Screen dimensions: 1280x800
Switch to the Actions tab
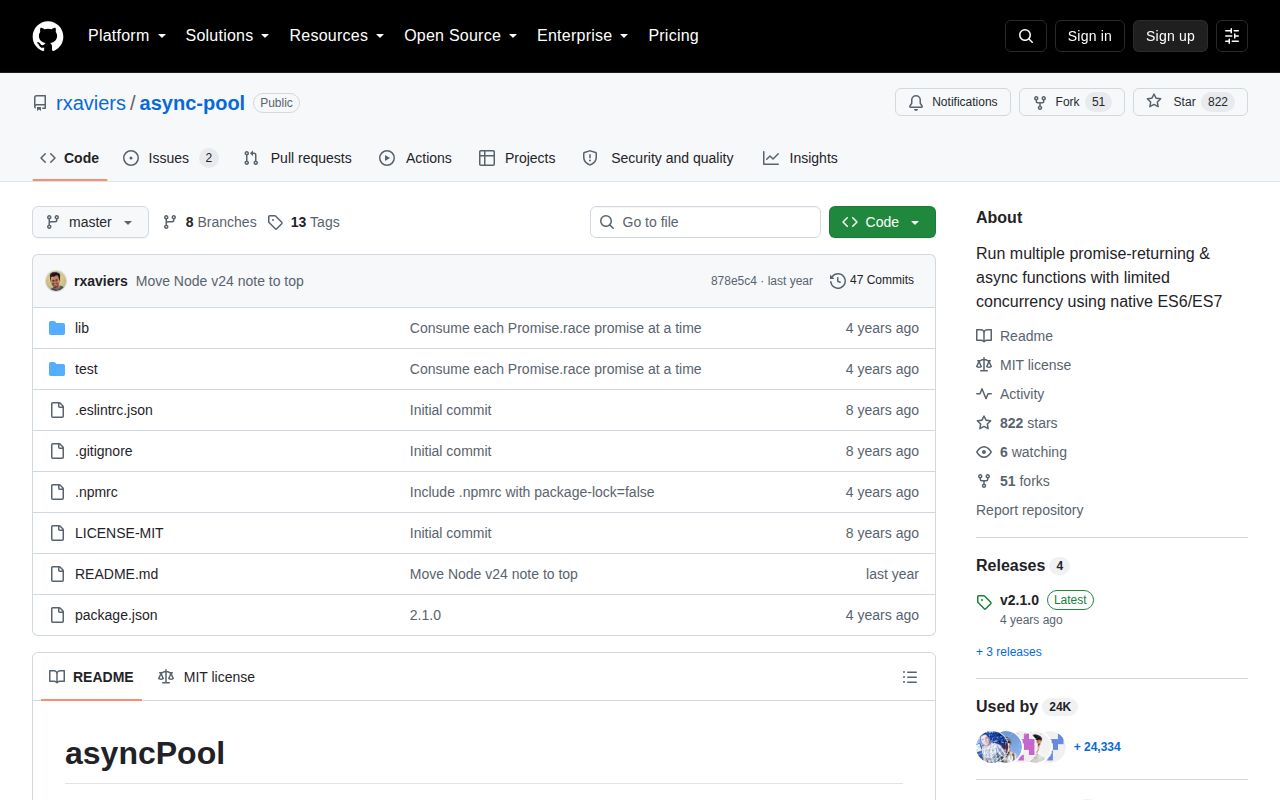click(x=415, y=158)
